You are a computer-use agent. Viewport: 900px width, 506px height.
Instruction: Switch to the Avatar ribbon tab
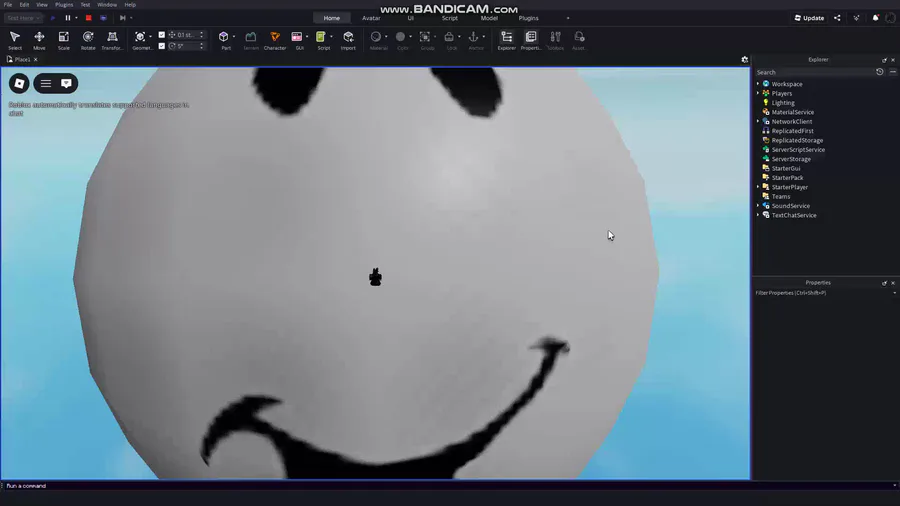(371, 18)
